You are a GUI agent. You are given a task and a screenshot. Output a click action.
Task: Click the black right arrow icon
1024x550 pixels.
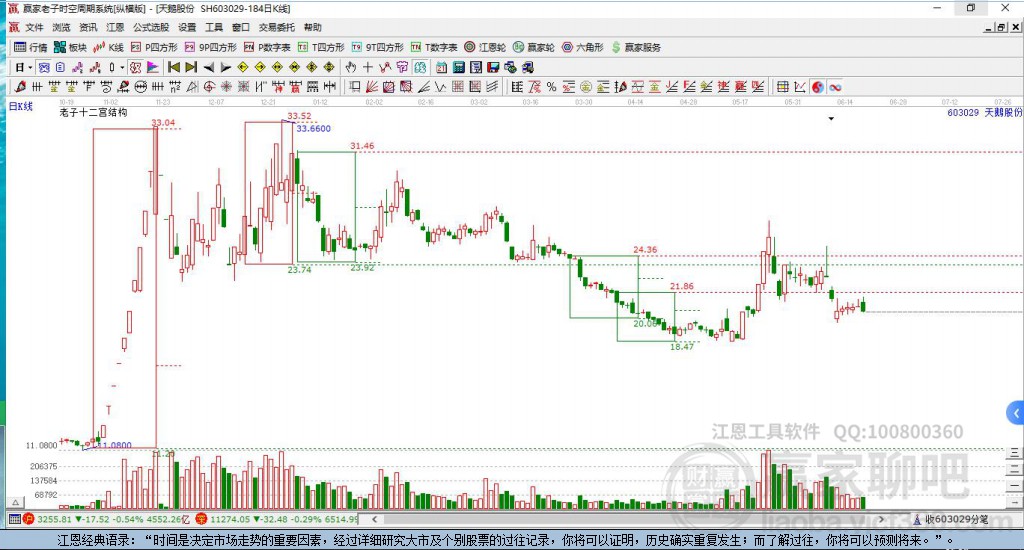[225, 67]
